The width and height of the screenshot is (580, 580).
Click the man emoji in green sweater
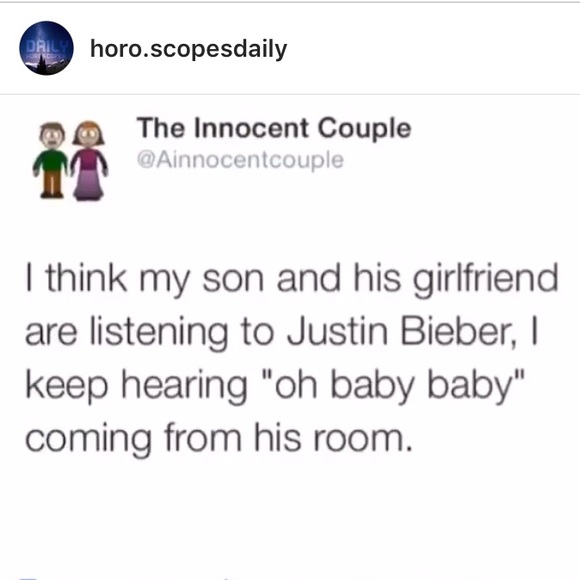pyautogui.click(x=51, y=160)
